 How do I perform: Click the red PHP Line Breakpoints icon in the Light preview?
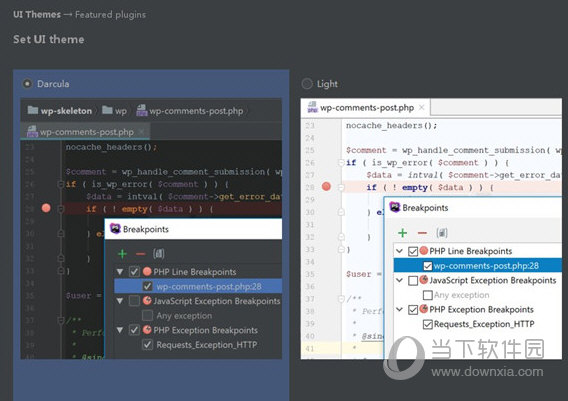pos(424,251)
